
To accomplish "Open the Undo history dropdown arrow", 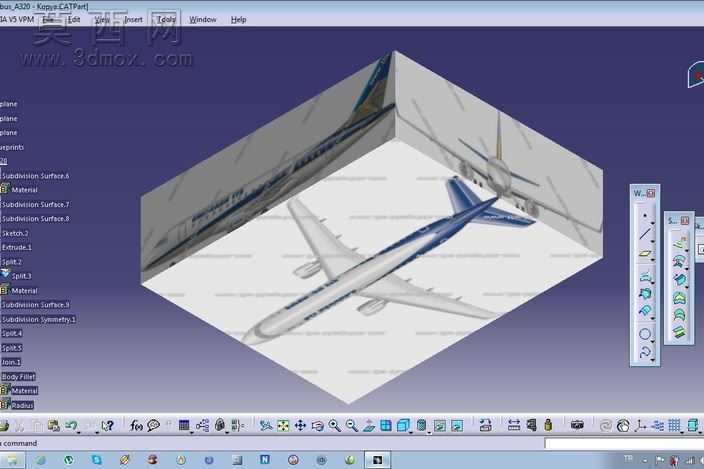I will click(x=79, y=431).
